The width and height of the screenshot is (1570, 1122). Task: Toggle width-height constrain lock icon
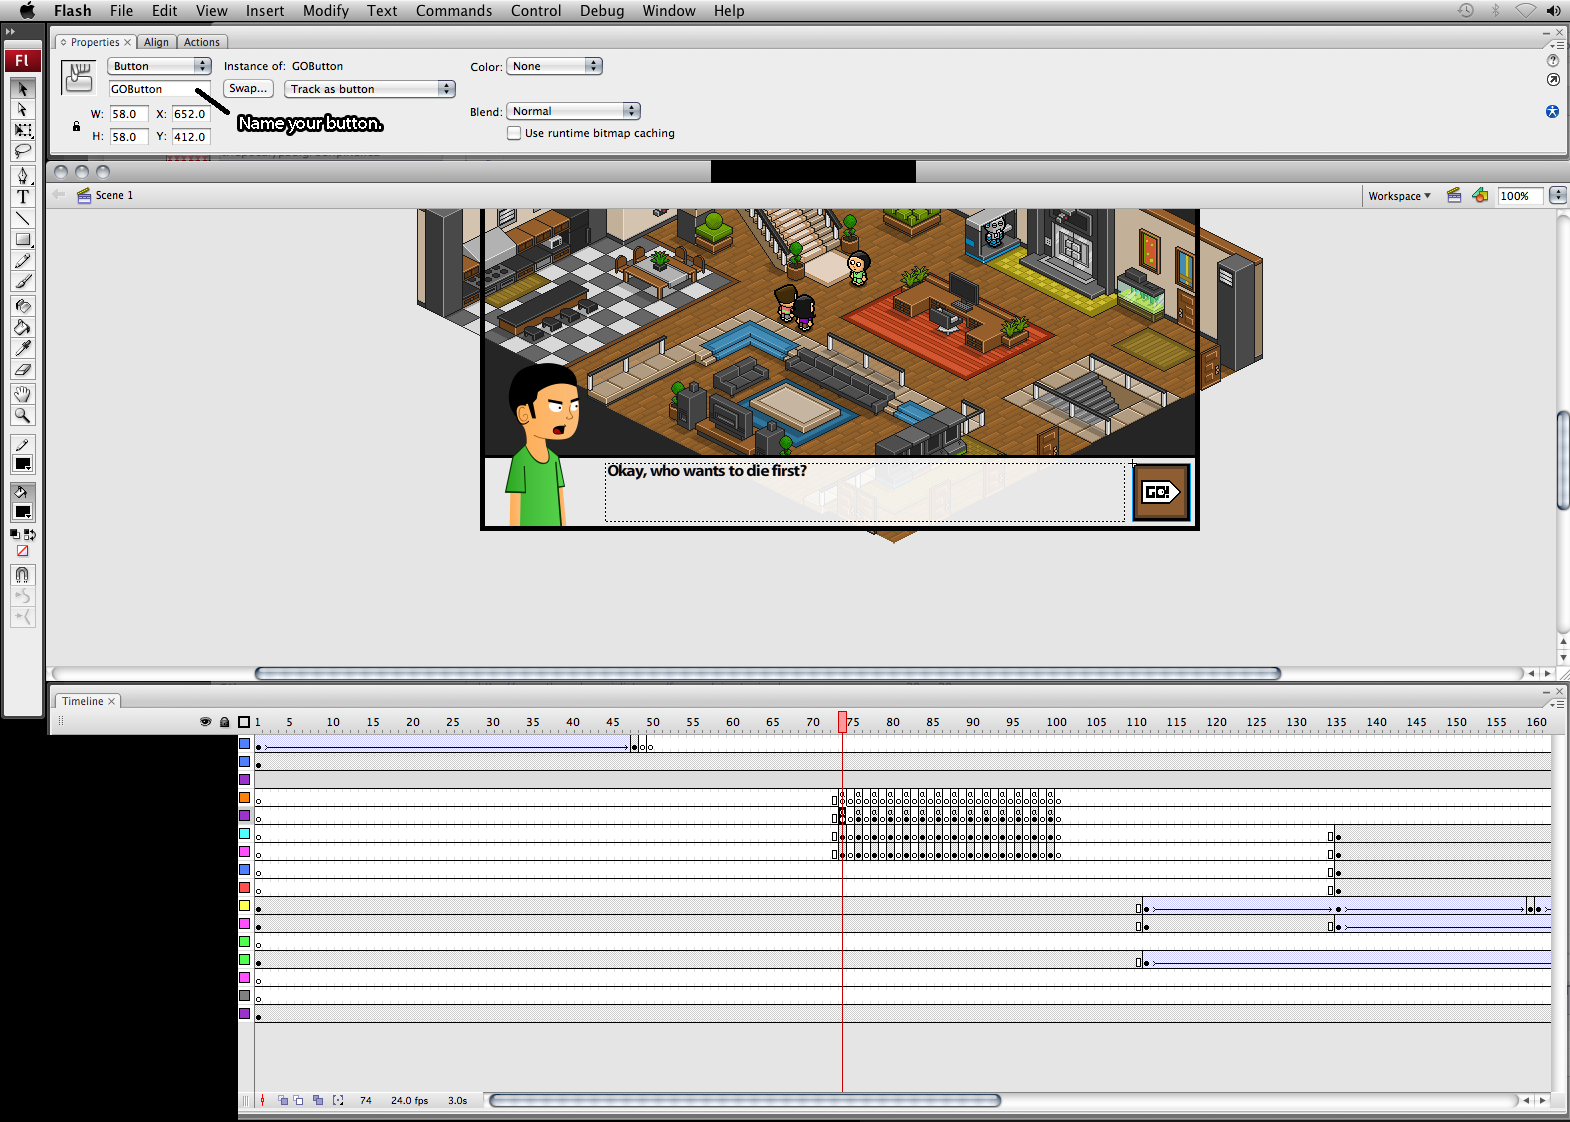tap(76, 126)
